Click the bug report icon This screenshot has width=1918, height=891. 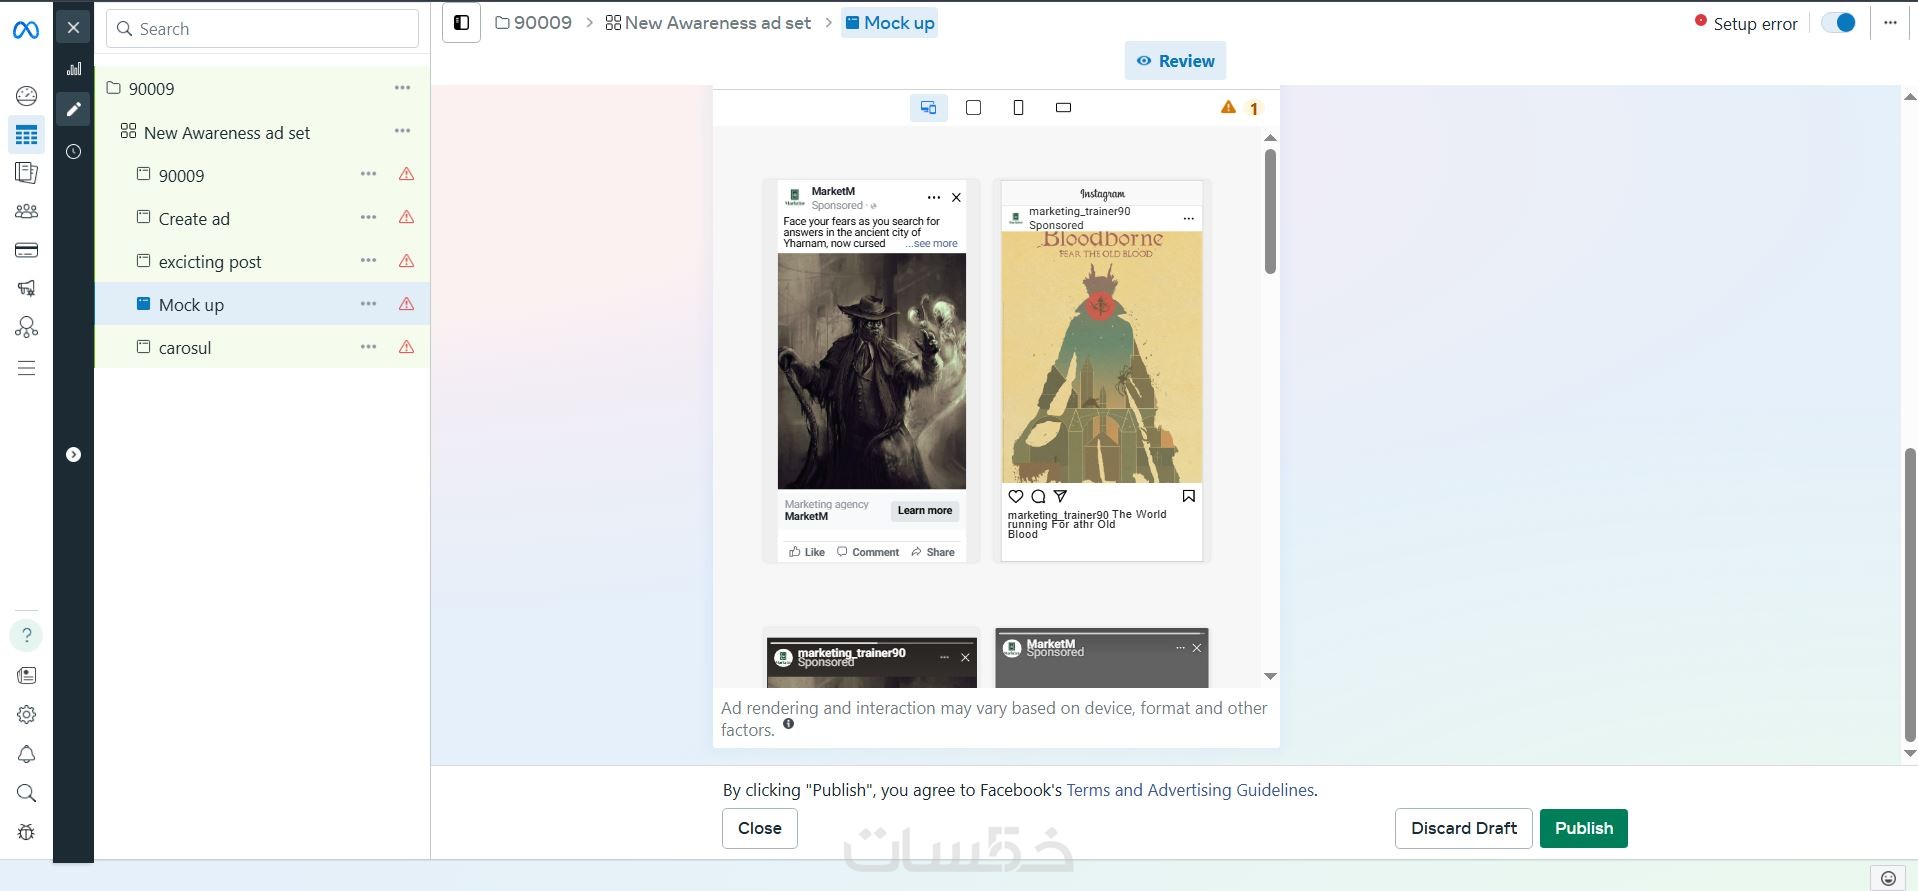[x=26, y=832]
